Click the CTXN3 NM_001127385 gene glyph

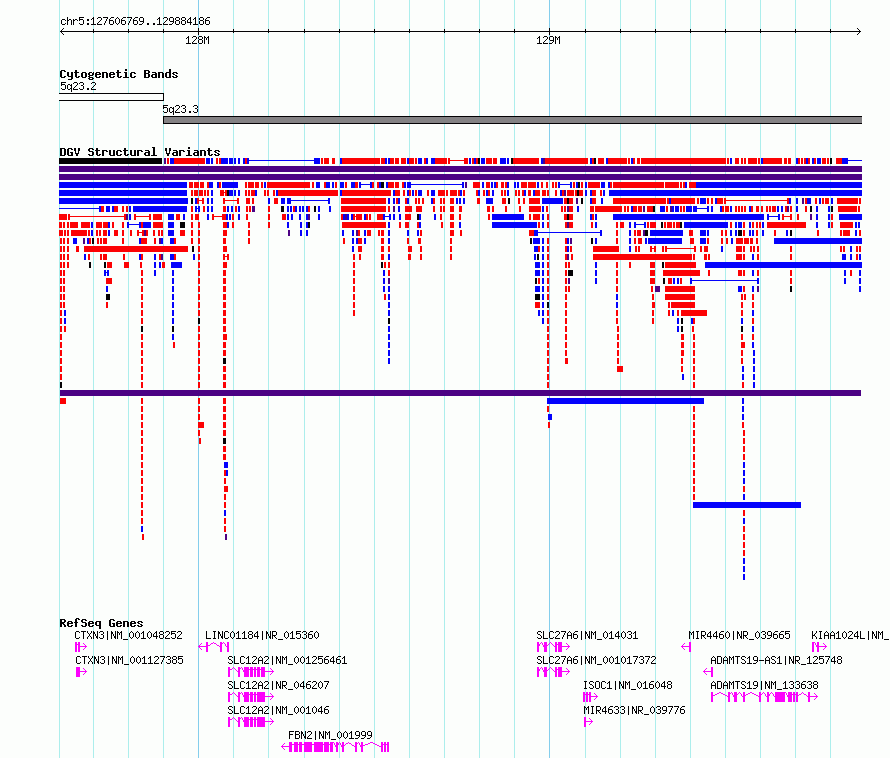(81, 672)
